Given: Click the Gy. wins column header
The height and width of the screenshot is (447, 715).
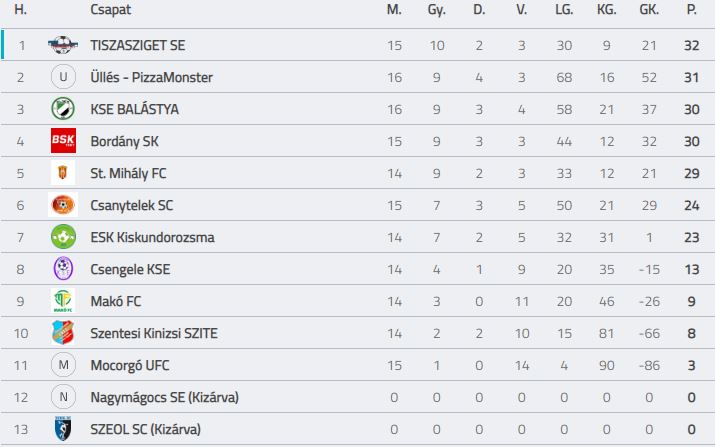Looking at the screenshot, I should click(x=436, y=10).
